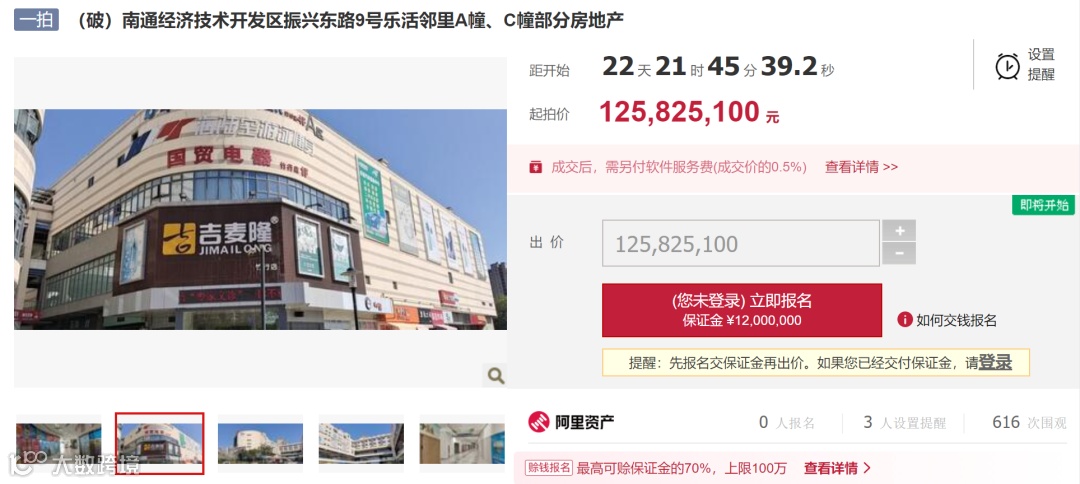
Task: Decrease bid with the minus stepper
Action: [899, 253]
